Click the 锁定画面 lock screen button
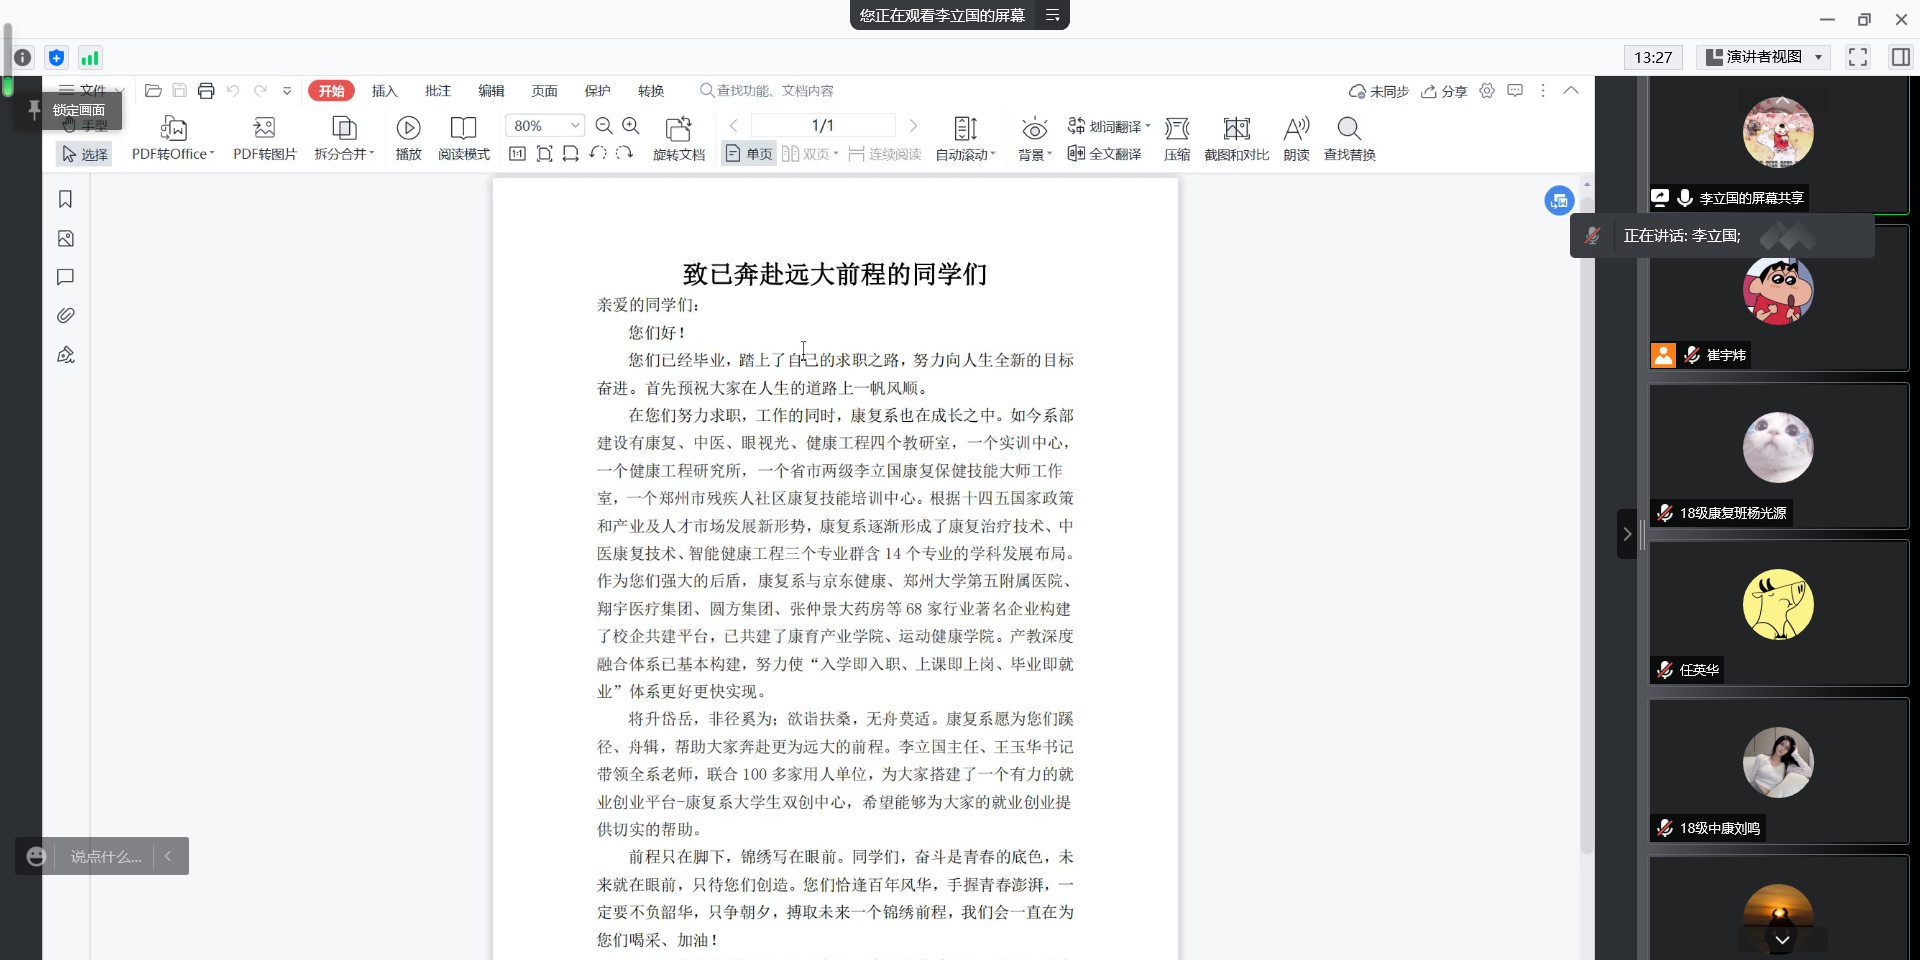 click(68, 110)
